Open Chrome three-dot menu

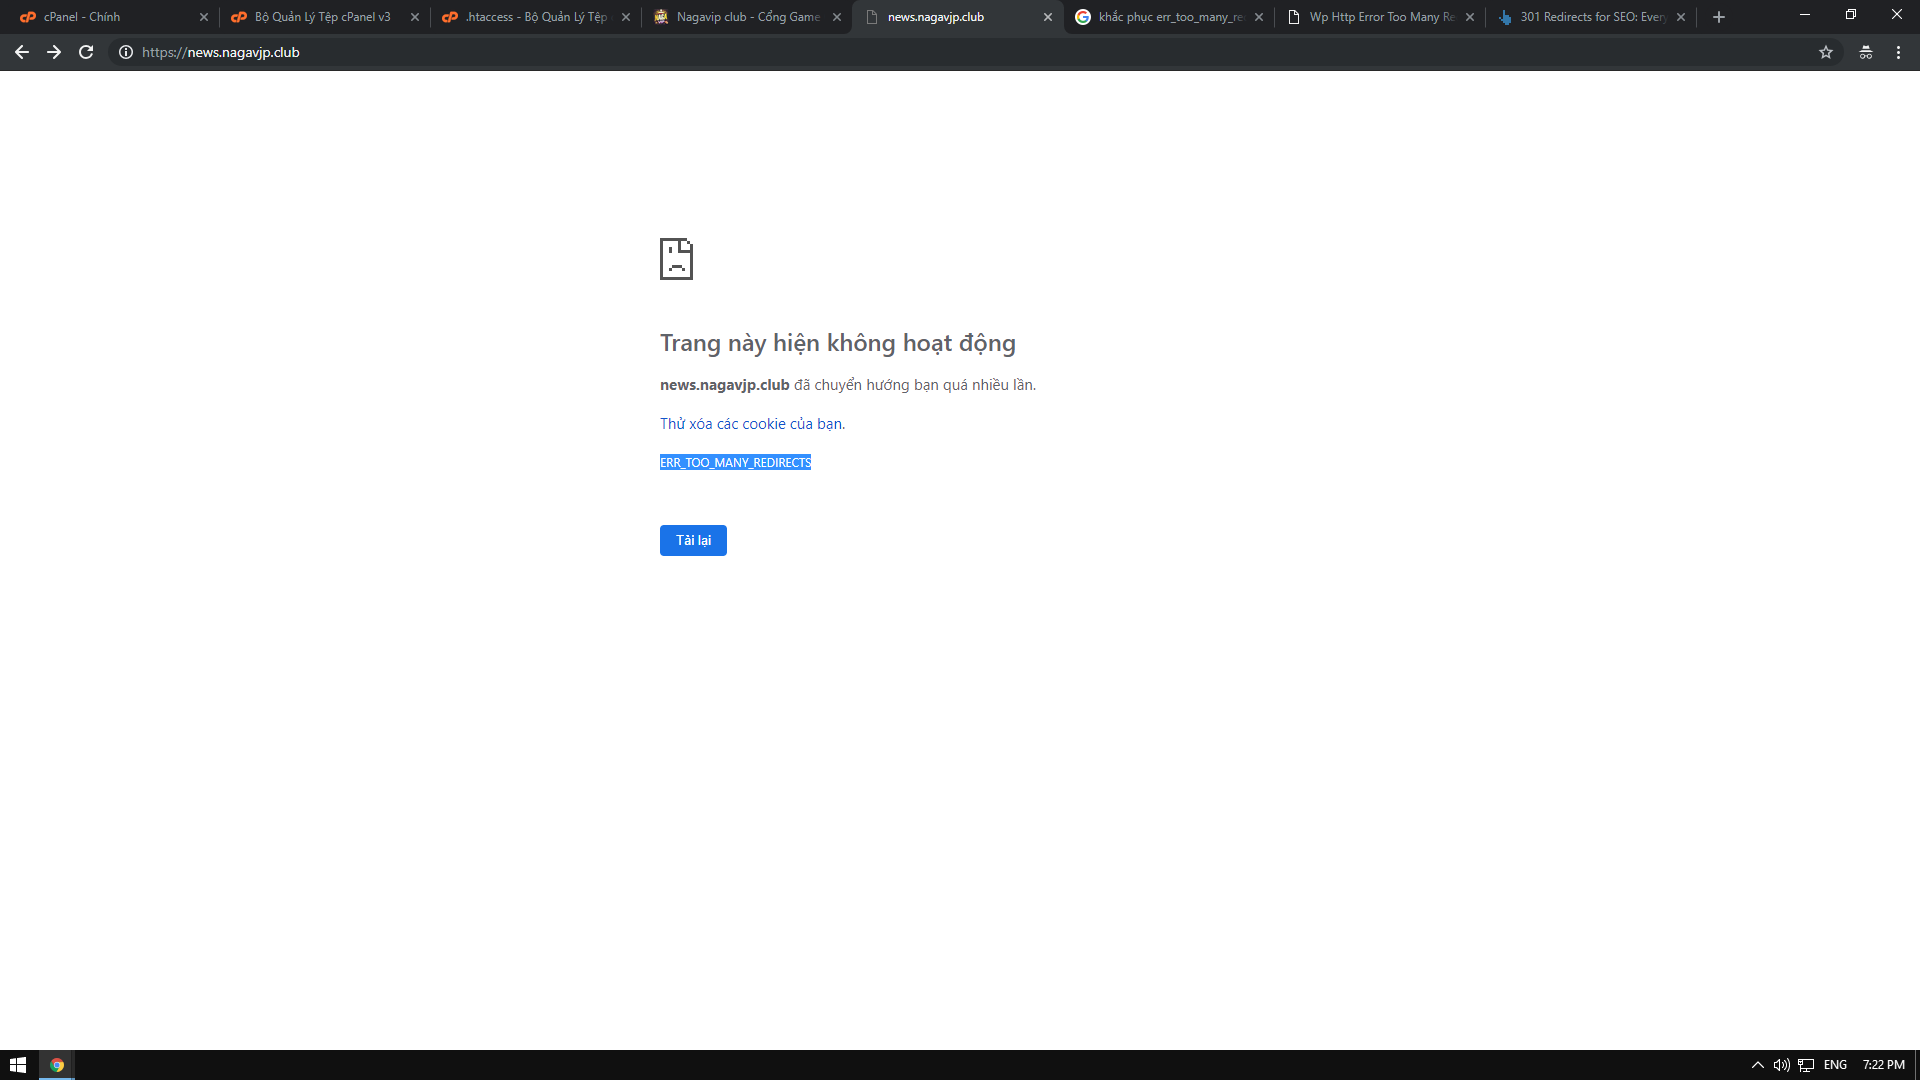click(1898, 52)
